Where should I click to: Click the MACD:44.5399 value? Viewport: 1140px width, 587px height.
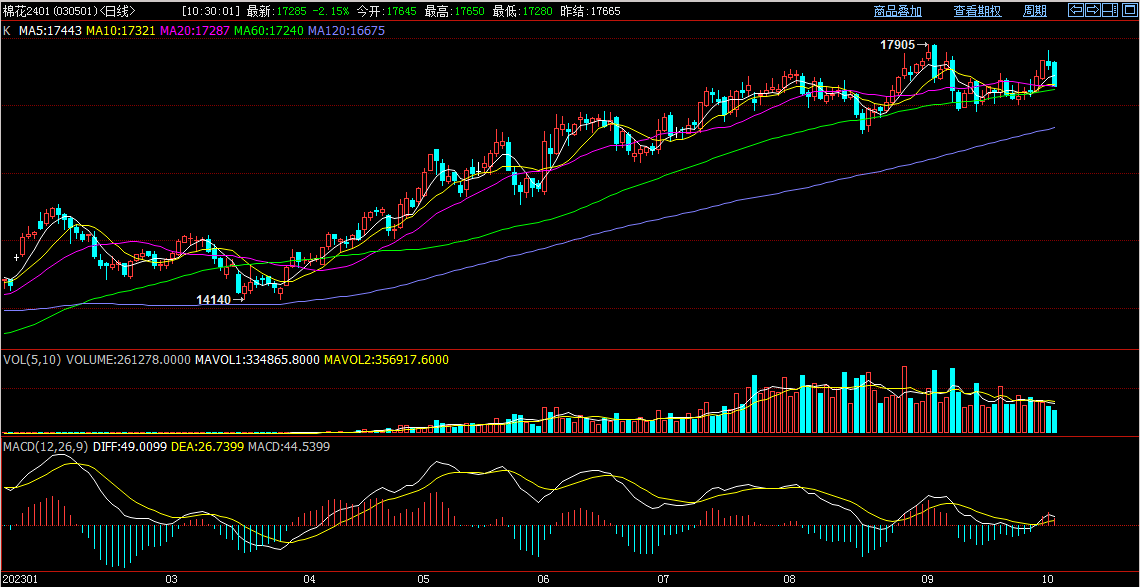point(289,446)
